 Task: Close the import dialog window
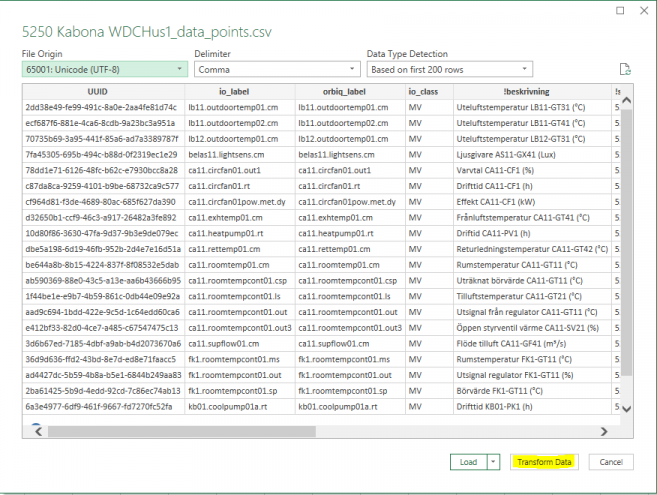[644, 10]
